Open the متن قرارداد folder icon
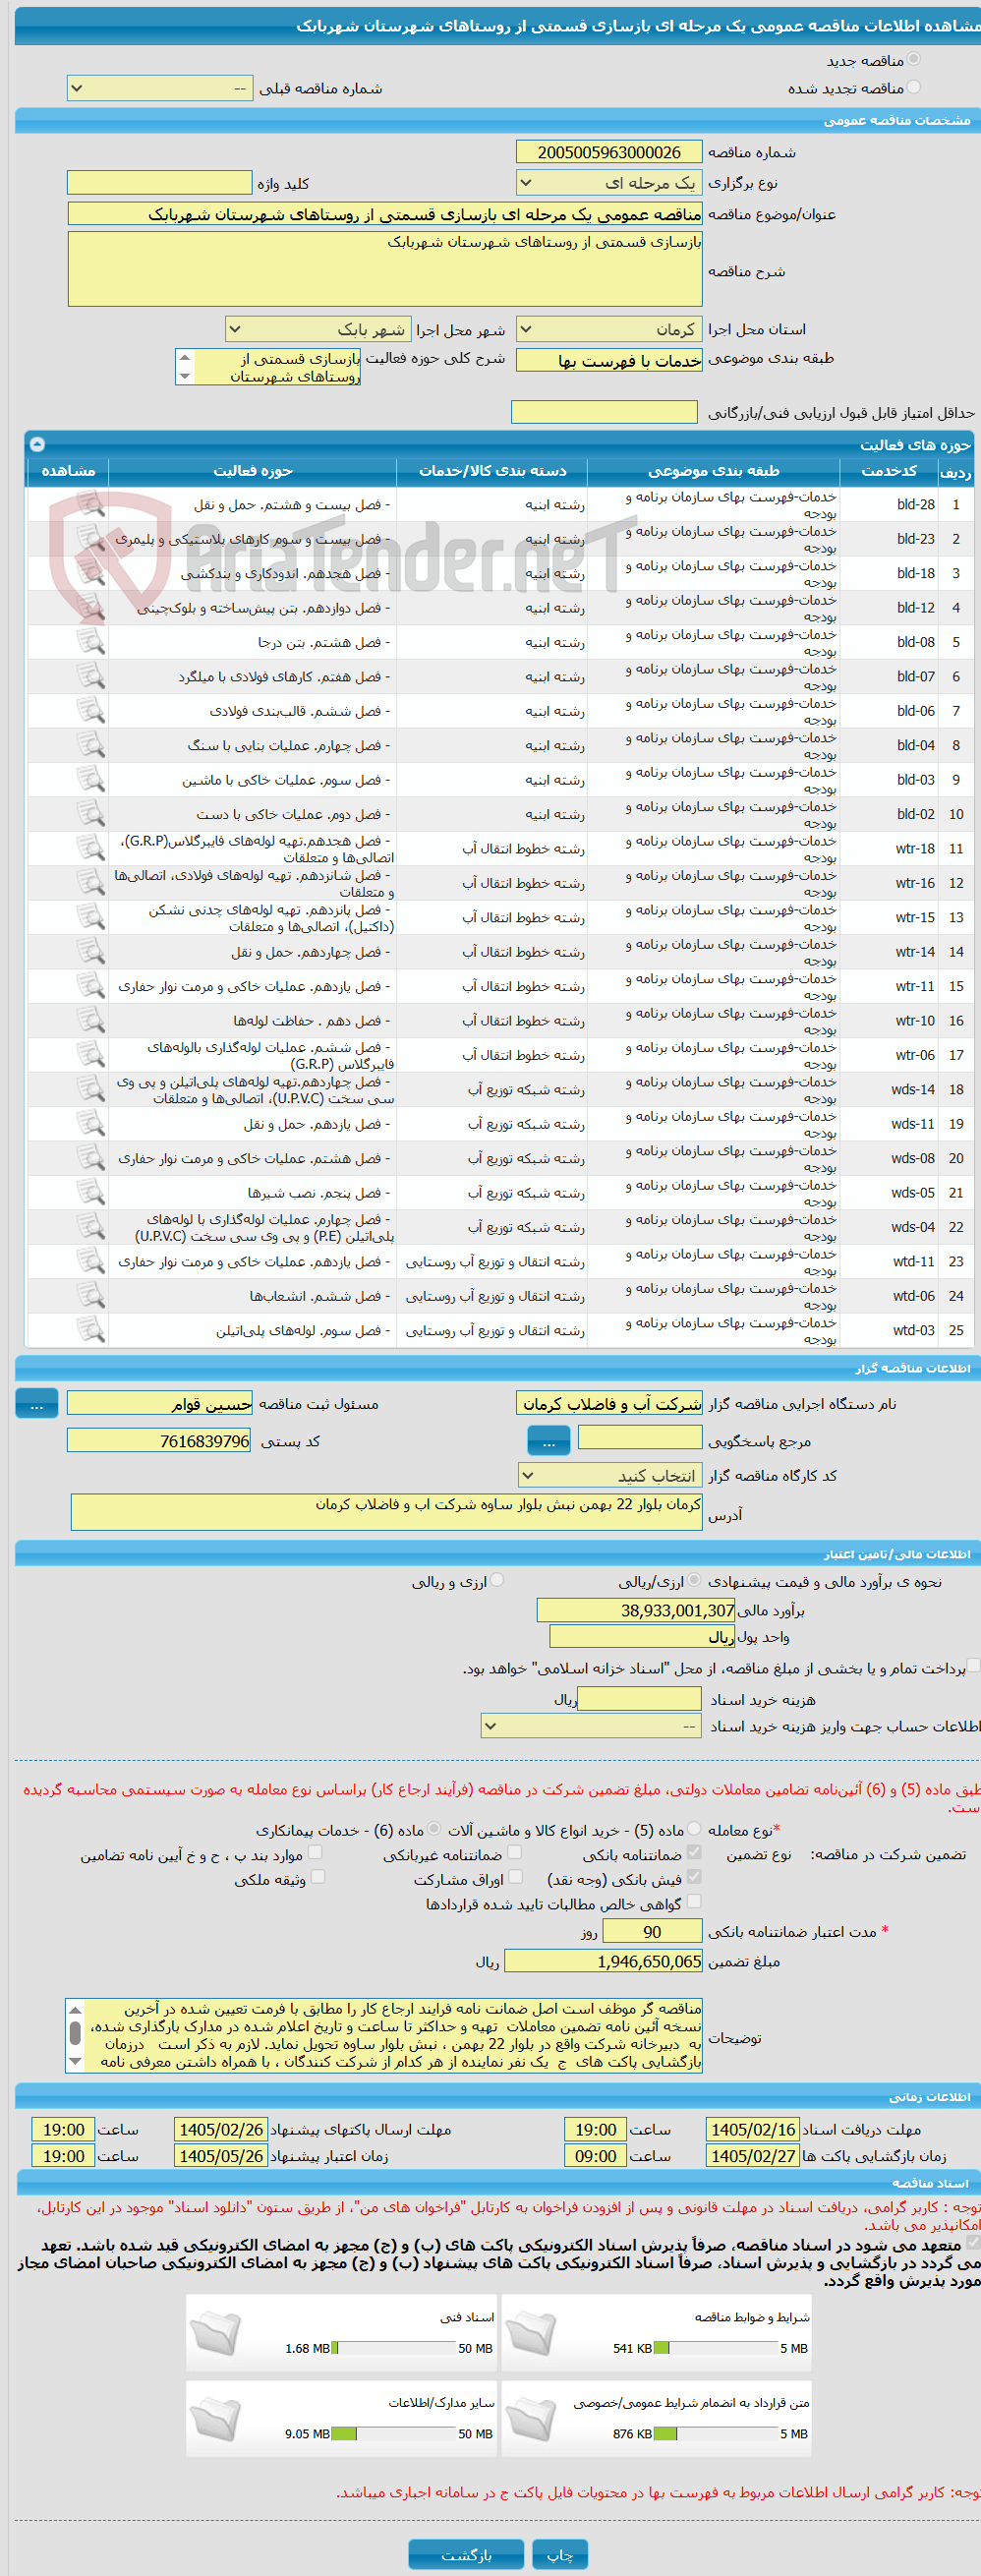The height and width of the screenshot is (2576, 981). pos(531,2419)
